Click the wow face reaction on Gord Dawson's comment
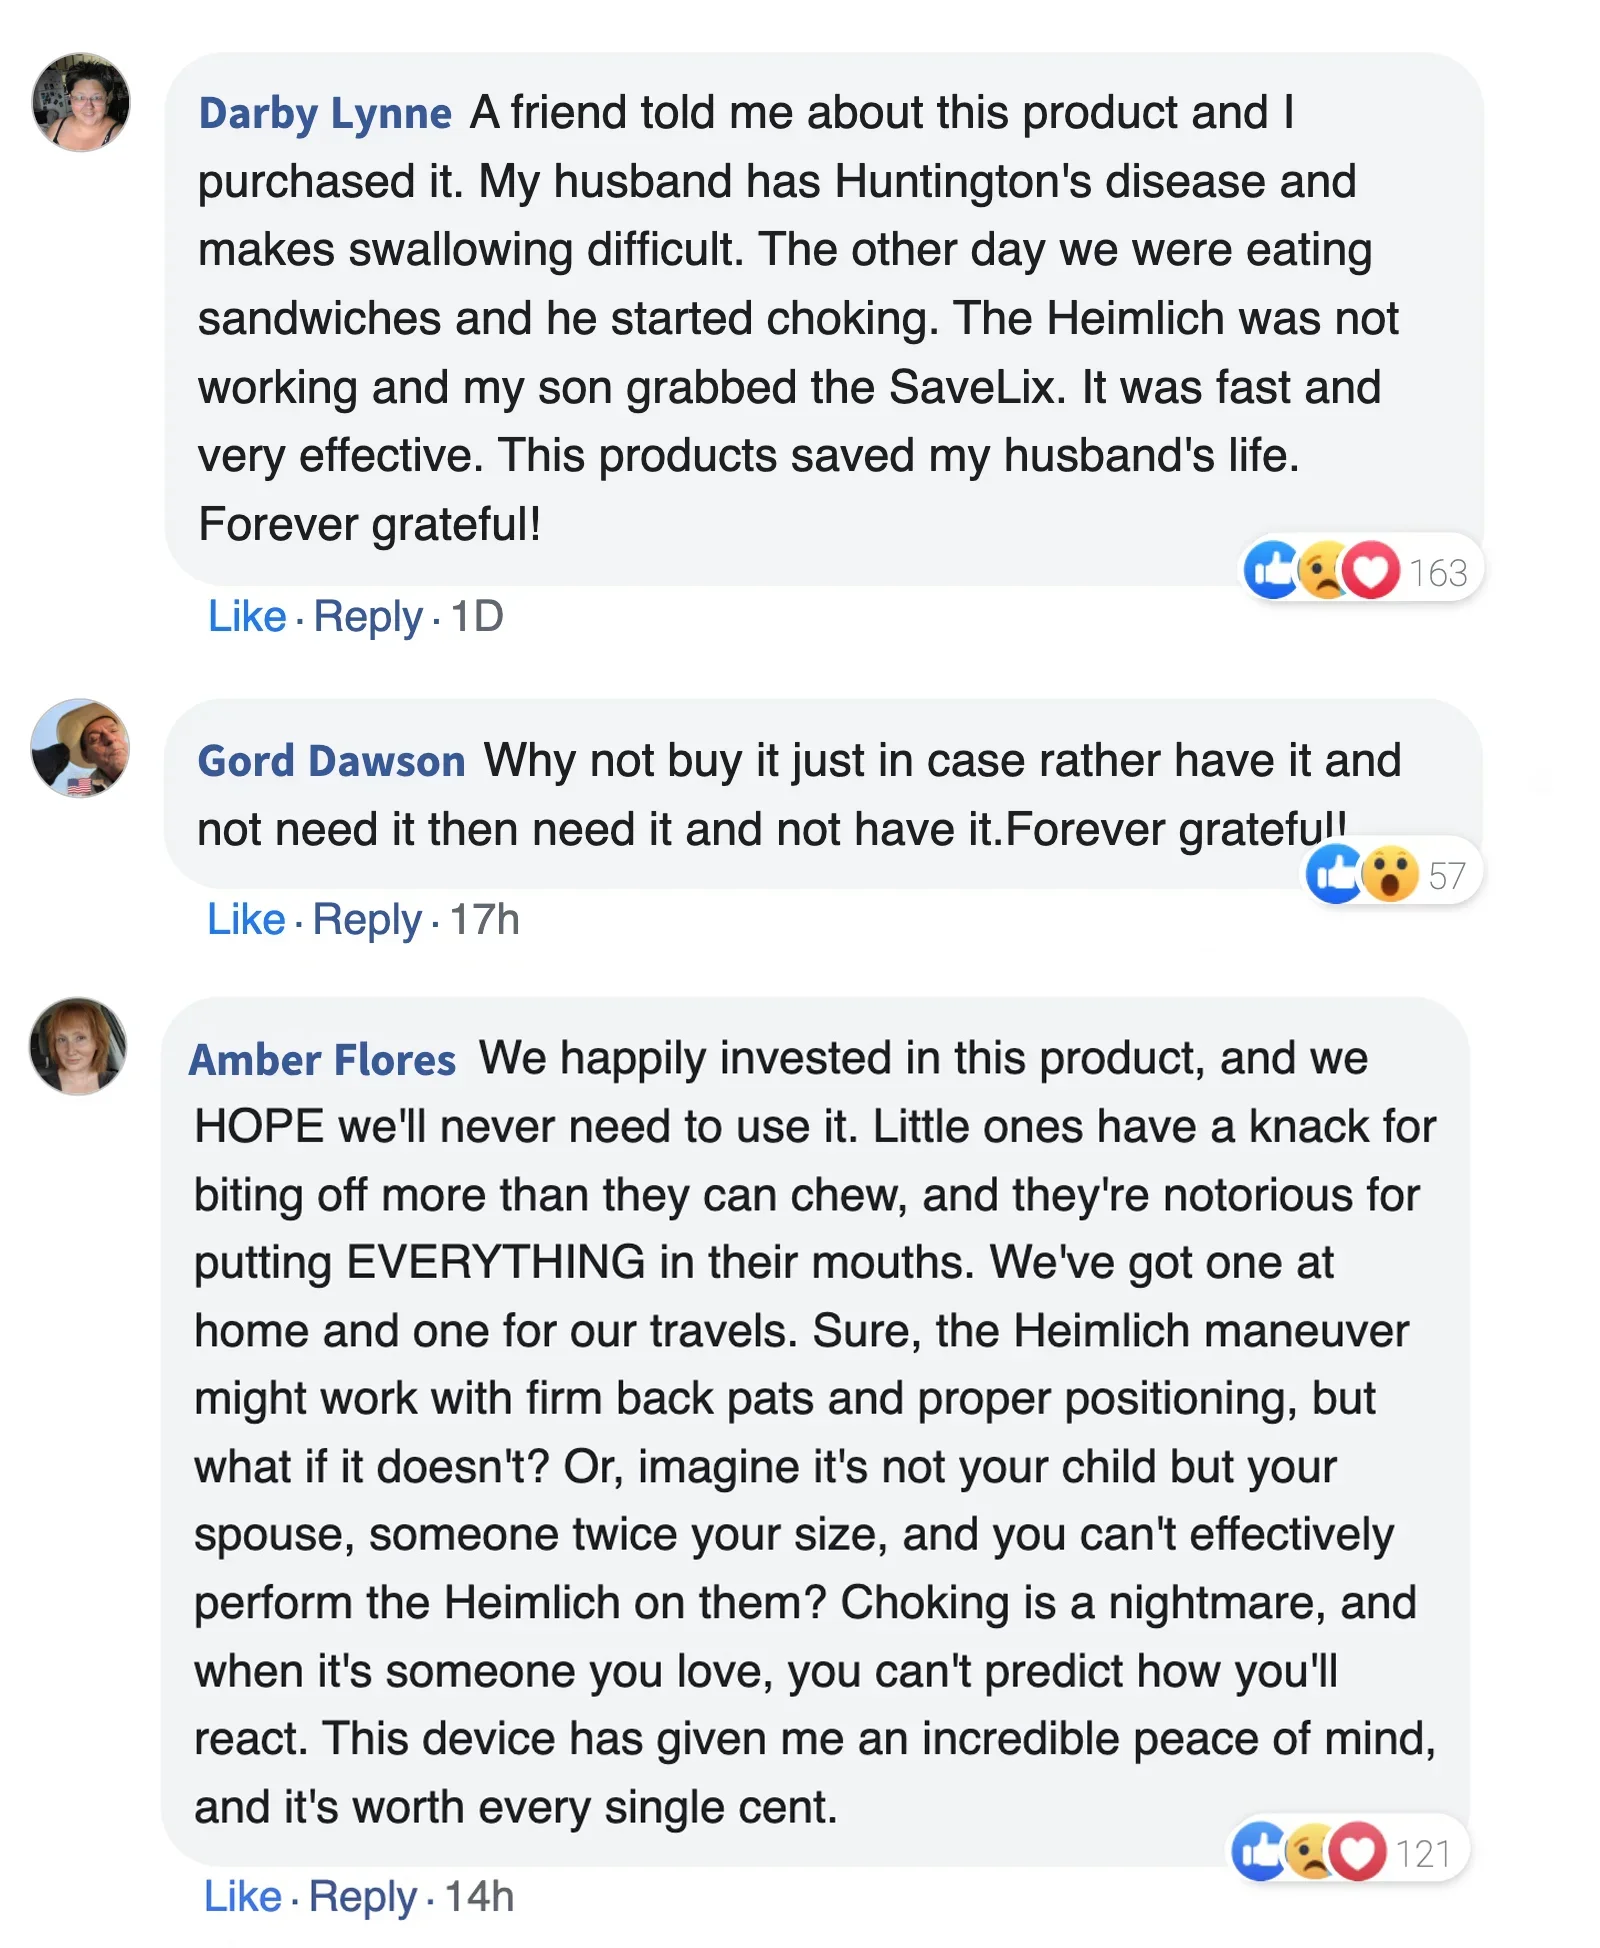The image size is (1600, 1948). click(1390, 874)
